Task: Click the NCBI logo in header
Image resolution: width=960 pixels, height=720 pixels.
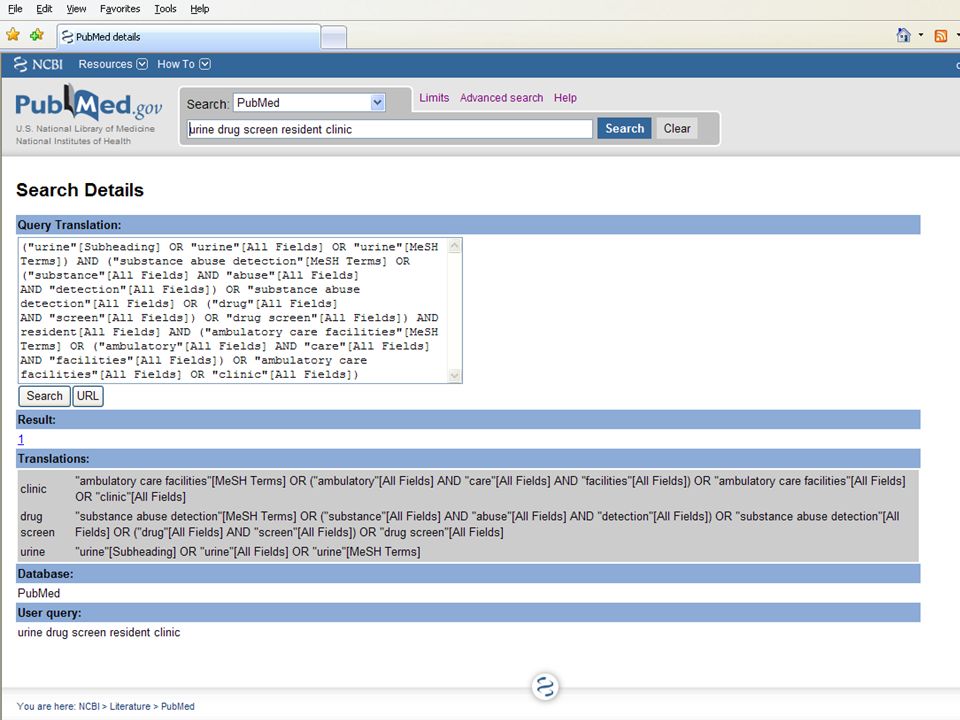Action: pyautogui.click(x=38, y=64)
